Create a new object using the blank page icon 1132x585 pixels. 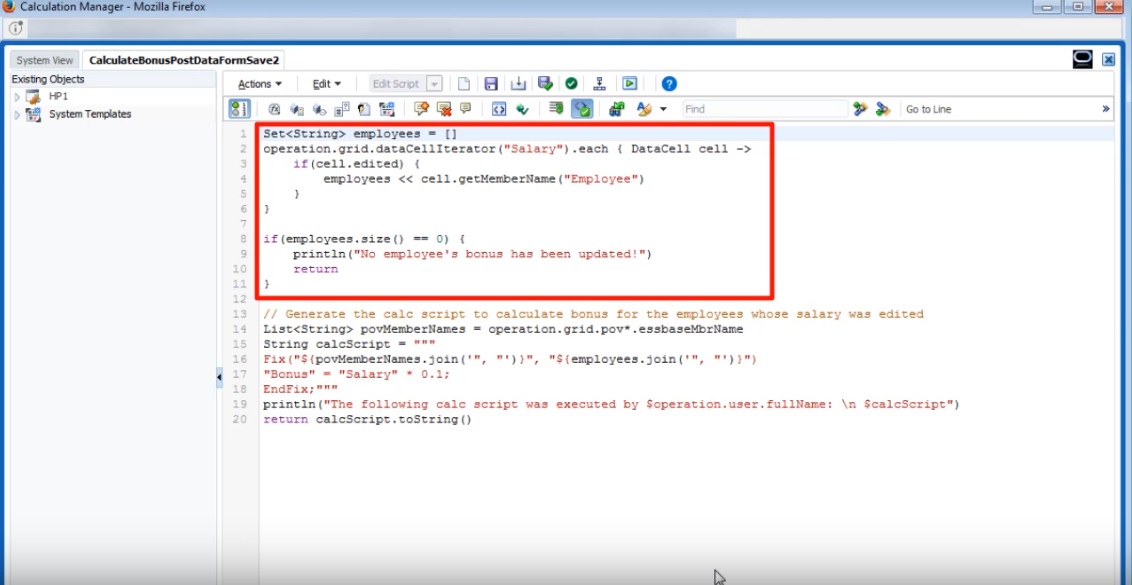(x=465, y=83)
